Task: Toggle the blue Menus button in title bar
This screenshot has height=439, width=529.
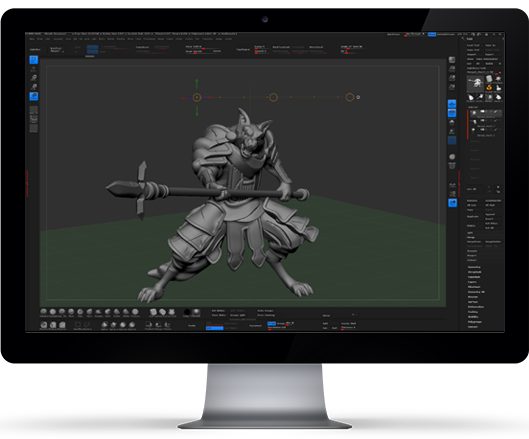Action: tap(432, 34)
